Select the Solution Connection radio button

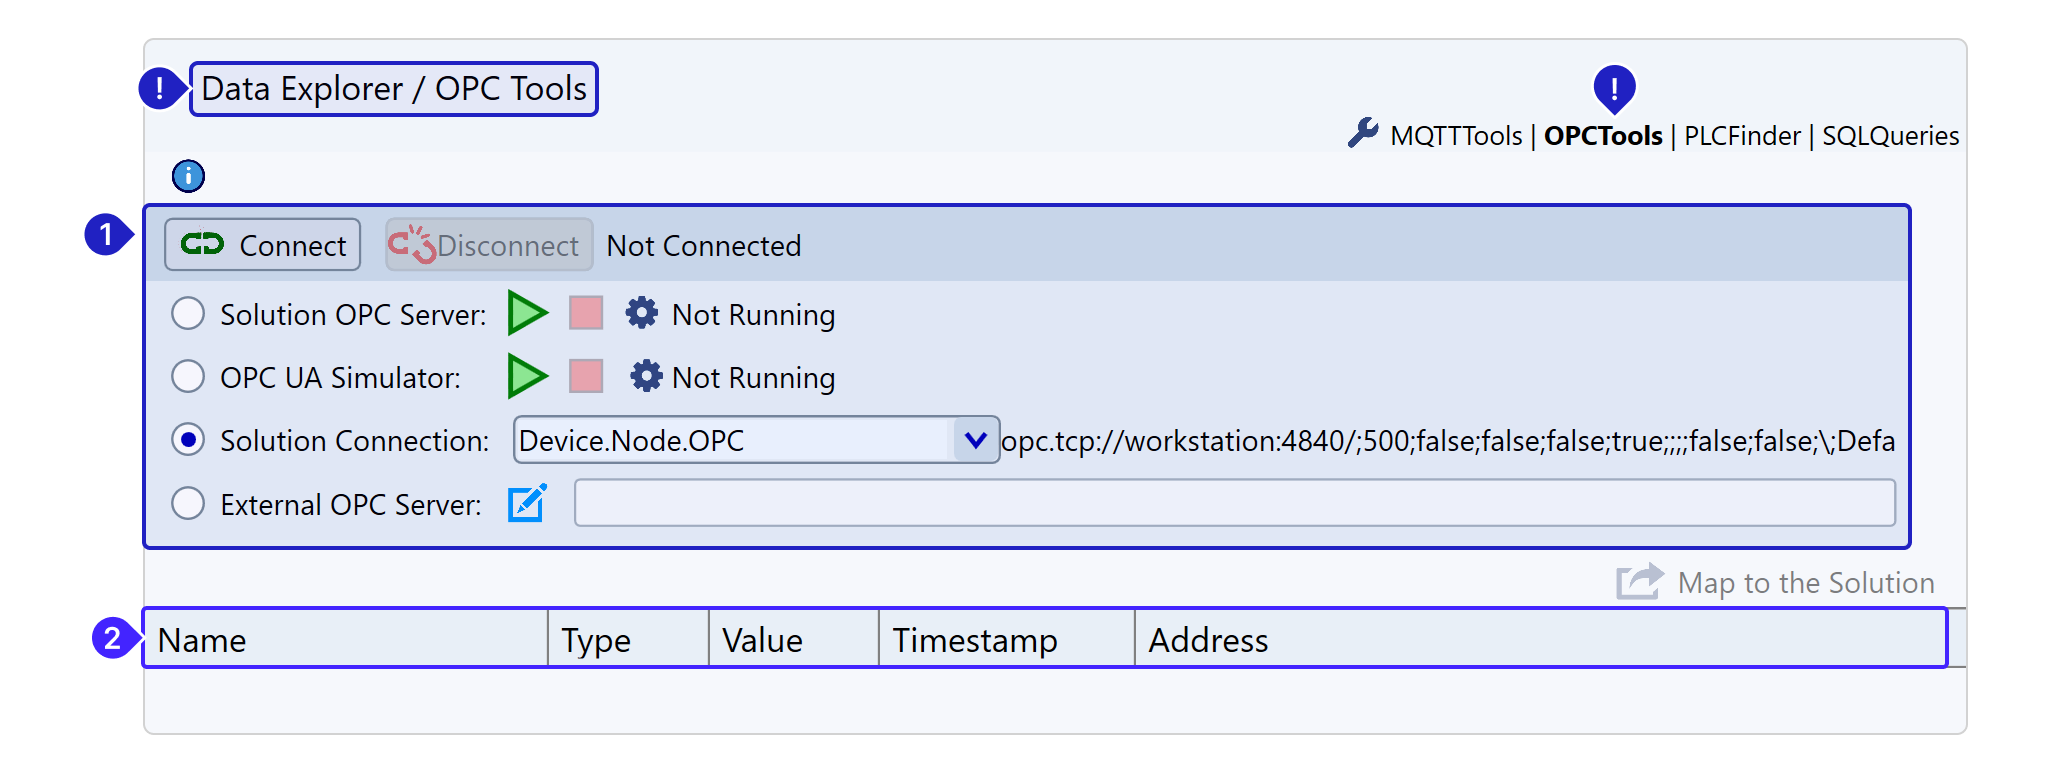pos(188,440)
